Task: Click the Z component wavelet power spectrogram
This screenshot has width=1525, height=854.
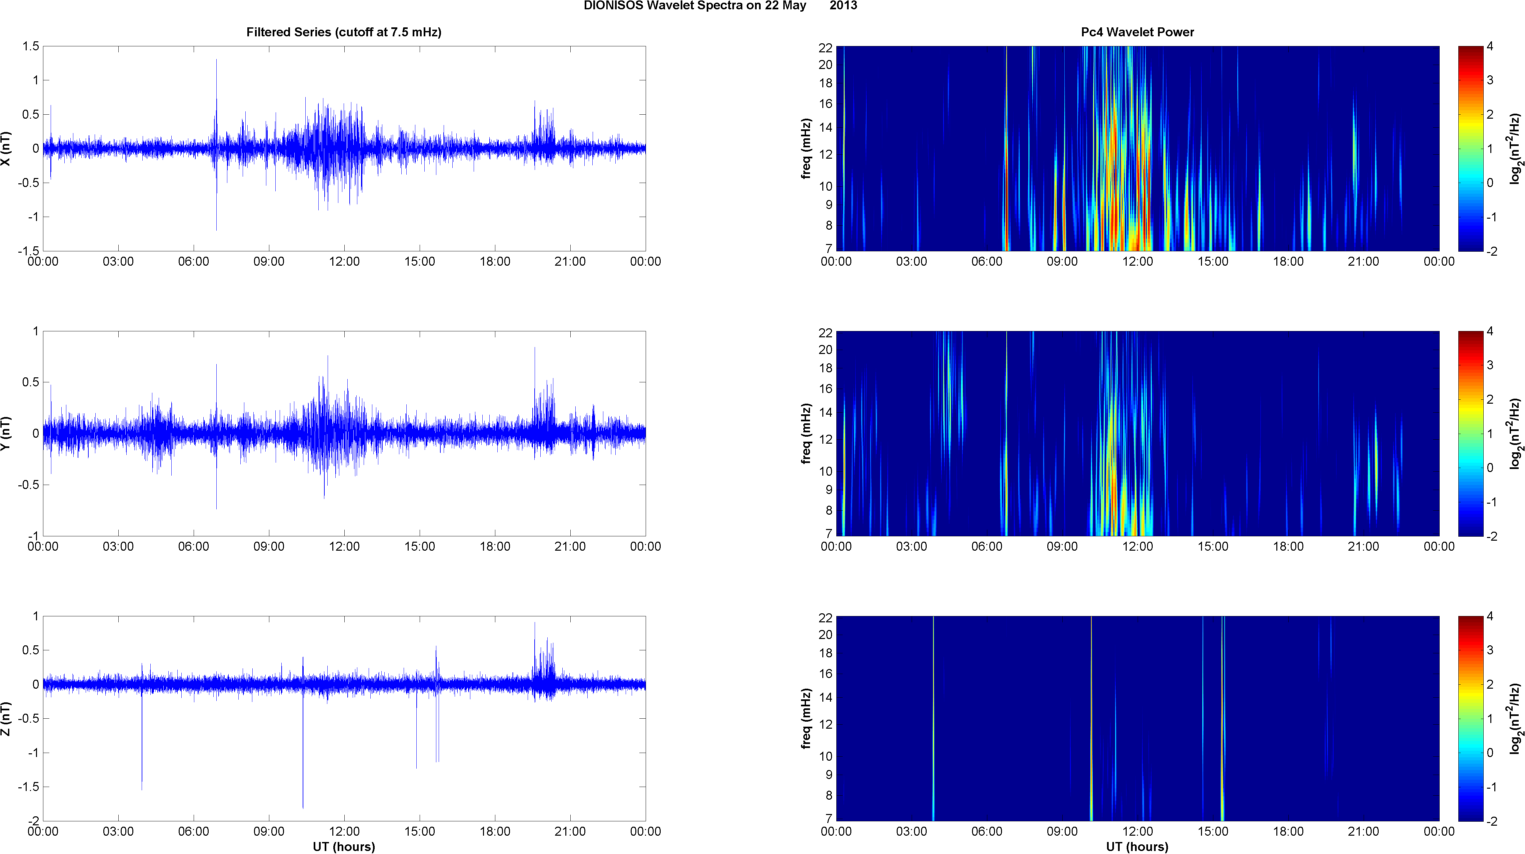Action: (x=1137, y=718)
